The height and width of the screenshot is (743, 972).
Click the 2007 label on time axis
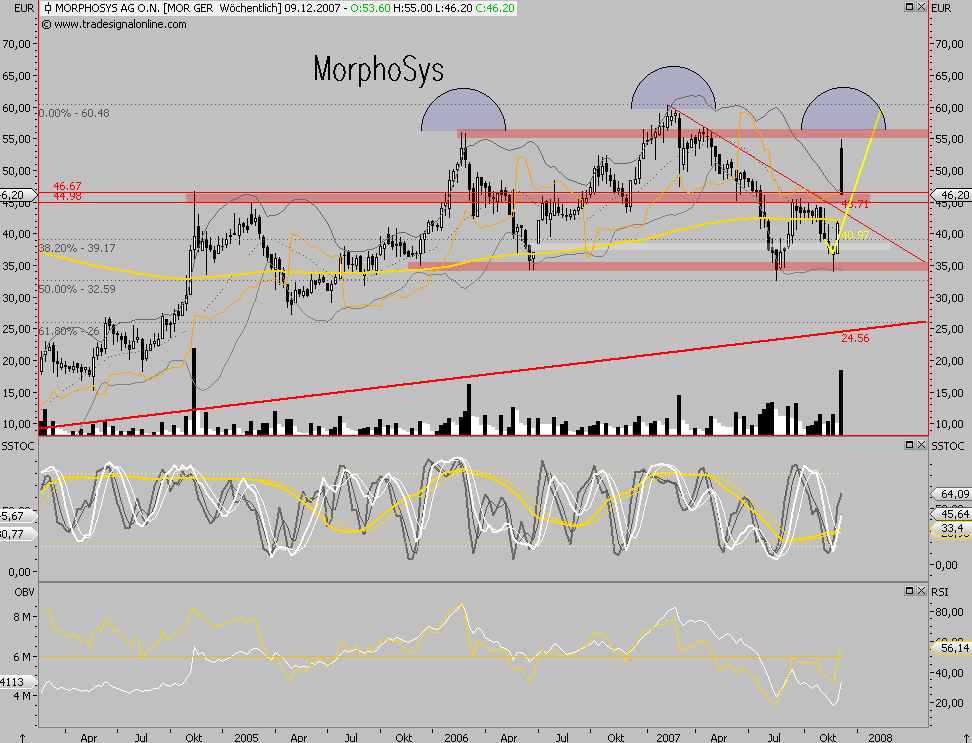pyautogui.click(x=668, y=737)
